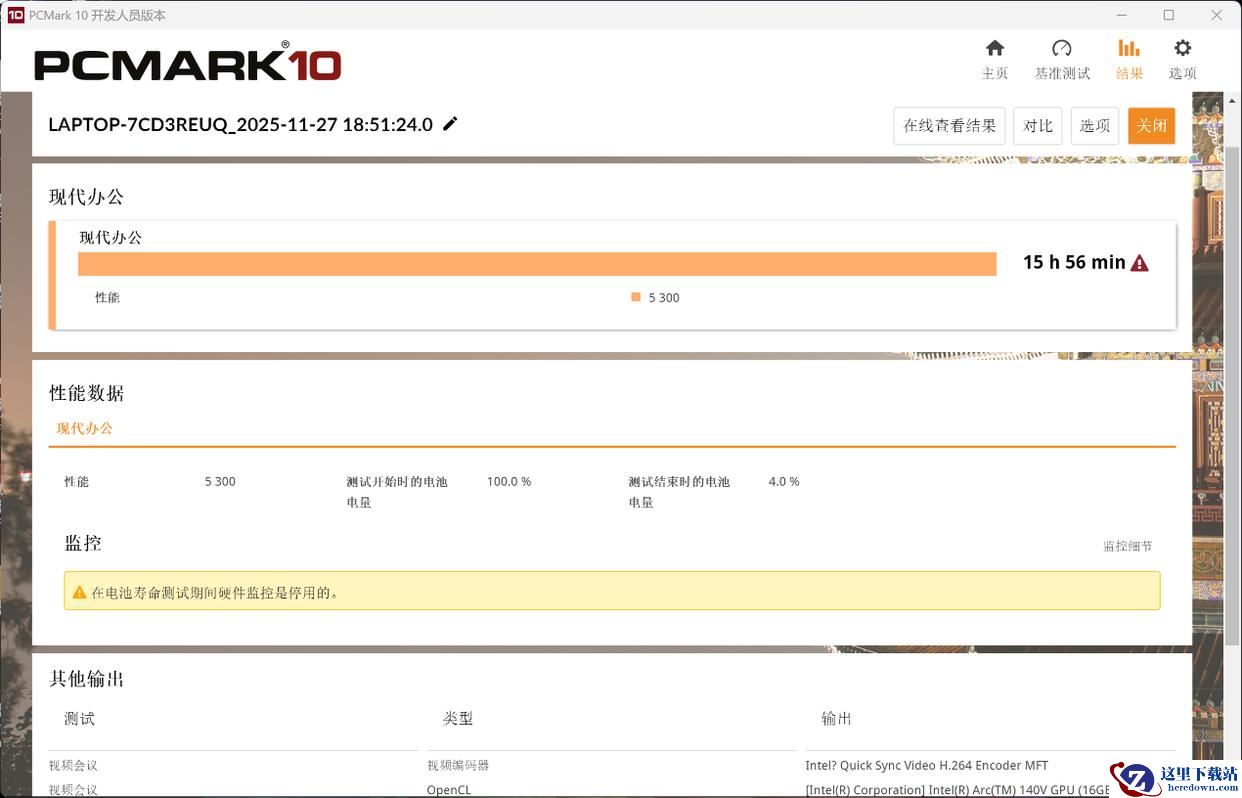Click the 选项 button next to 对比
Screen dimensions: 1242x798
tap(1094, 126)
